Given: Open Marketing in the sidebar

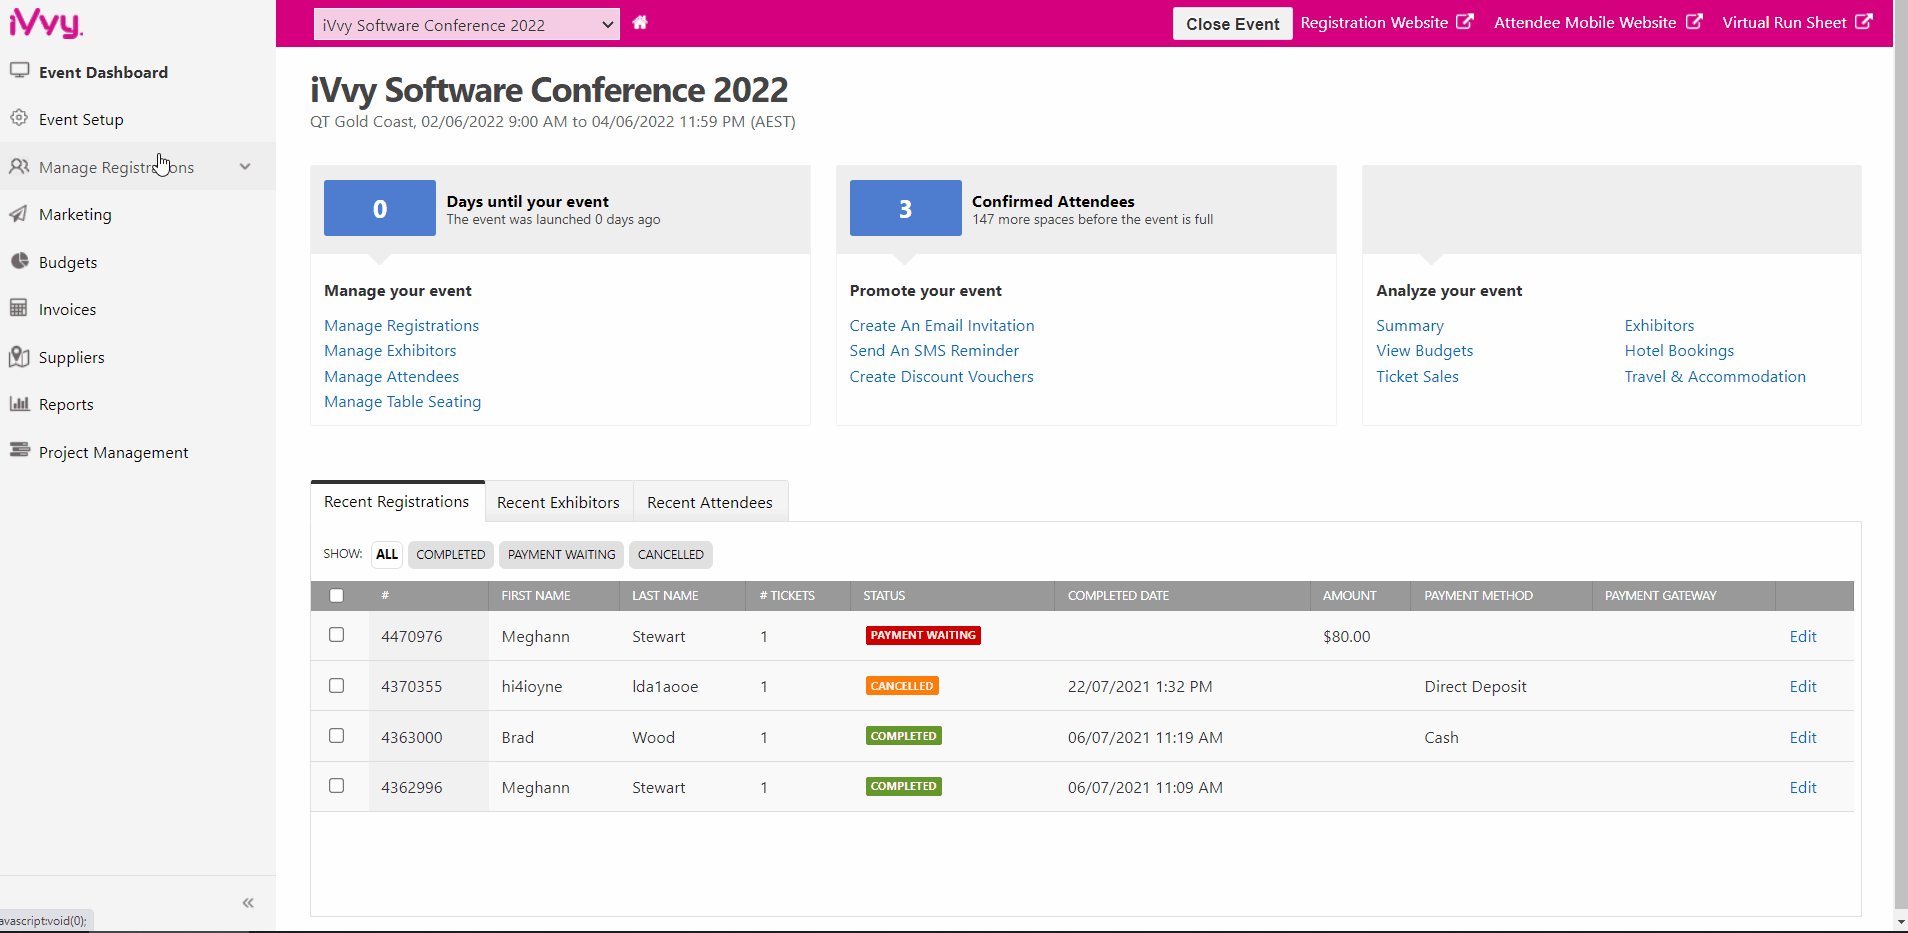Looking at the screenshot, I should (x=75, y=215).
